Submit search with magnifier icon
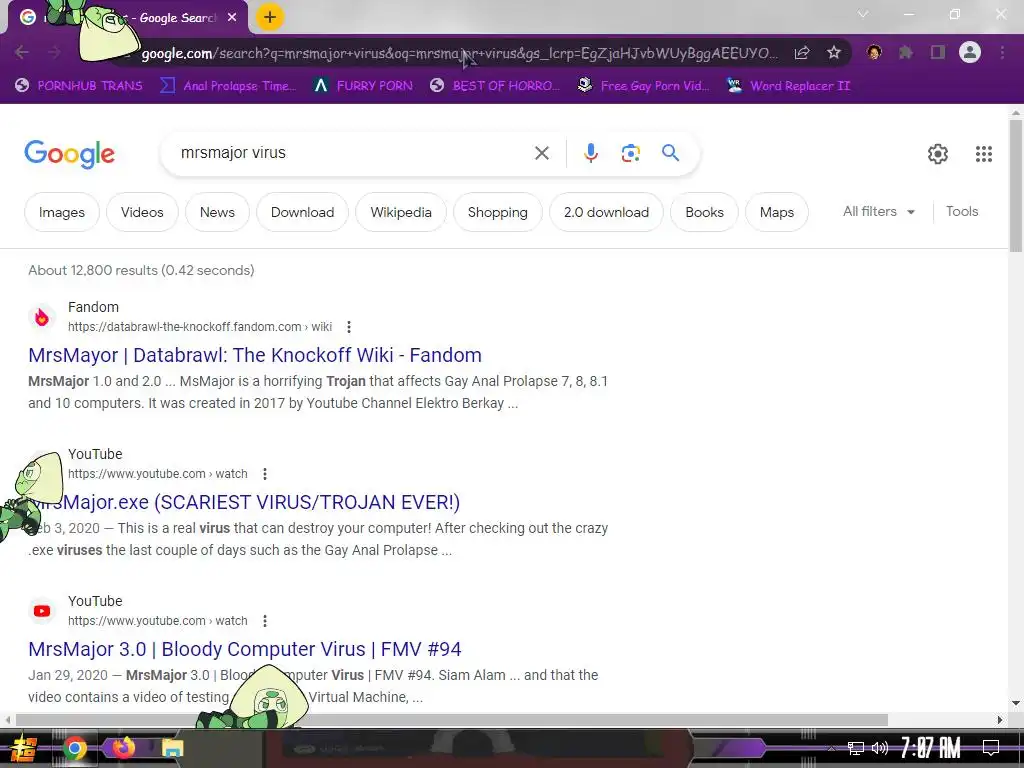The image size is (1024, 768). 670,153
